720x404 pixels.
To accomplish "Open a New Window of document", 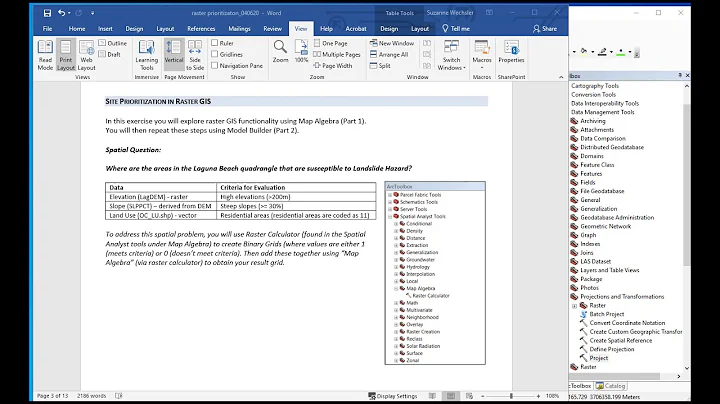I will (x=392, y=43).
